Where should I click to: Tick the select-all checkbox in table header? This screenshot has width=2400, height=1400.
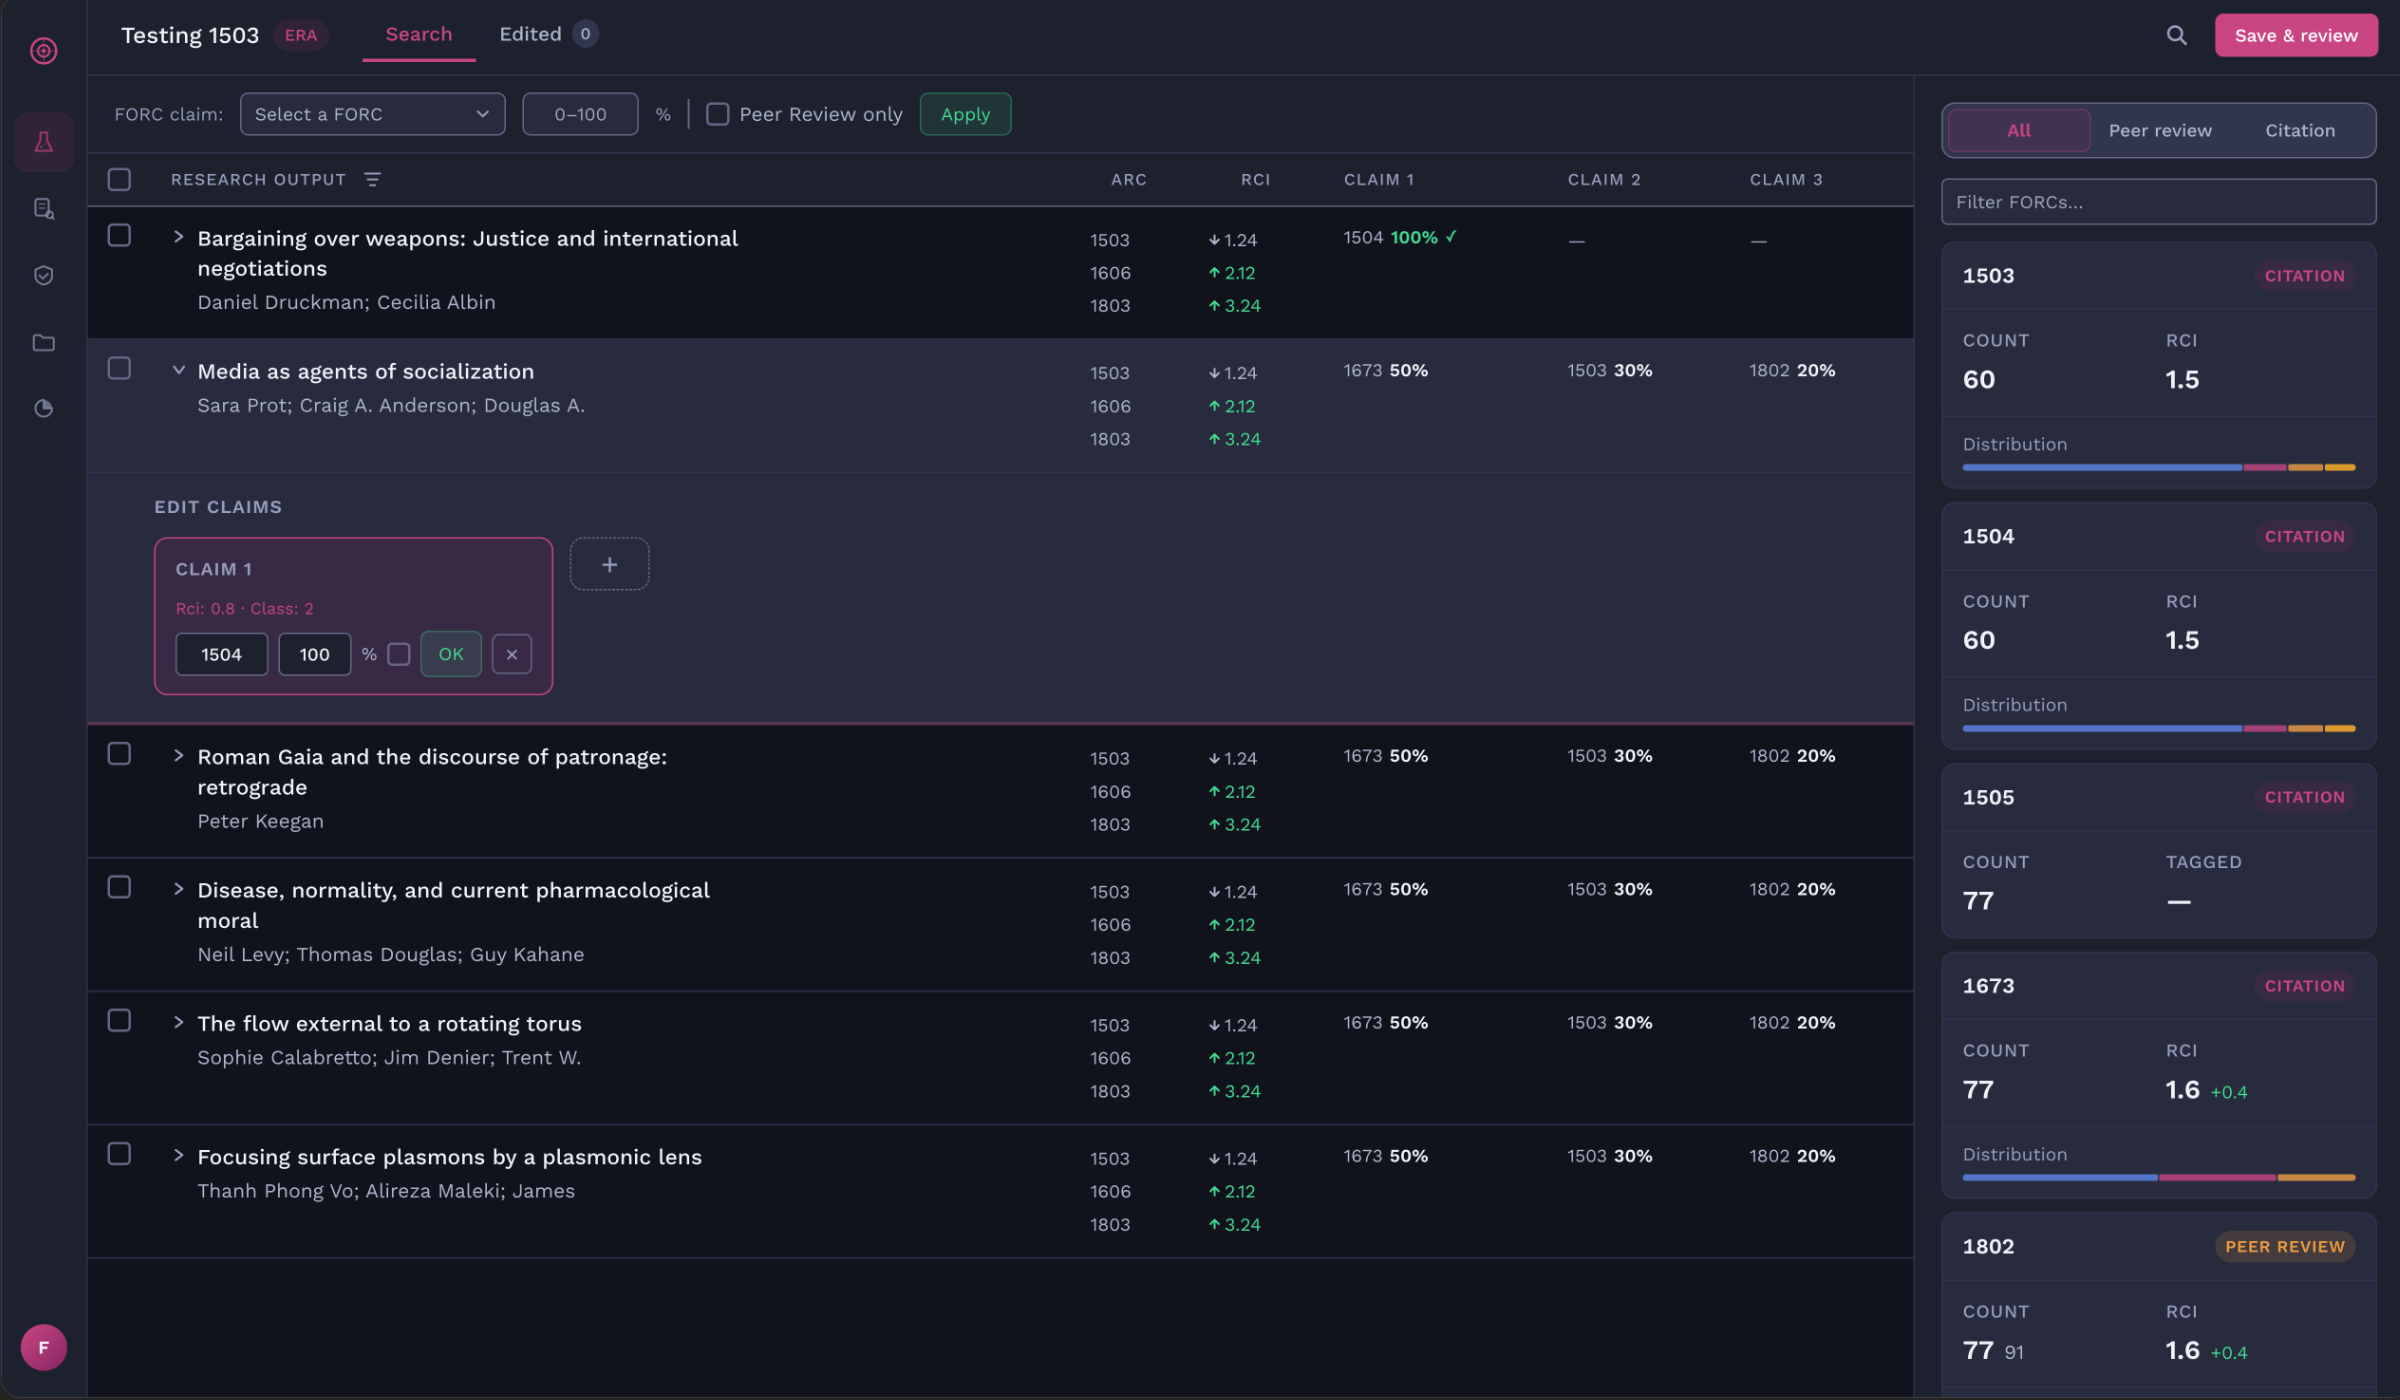point(119,179)
